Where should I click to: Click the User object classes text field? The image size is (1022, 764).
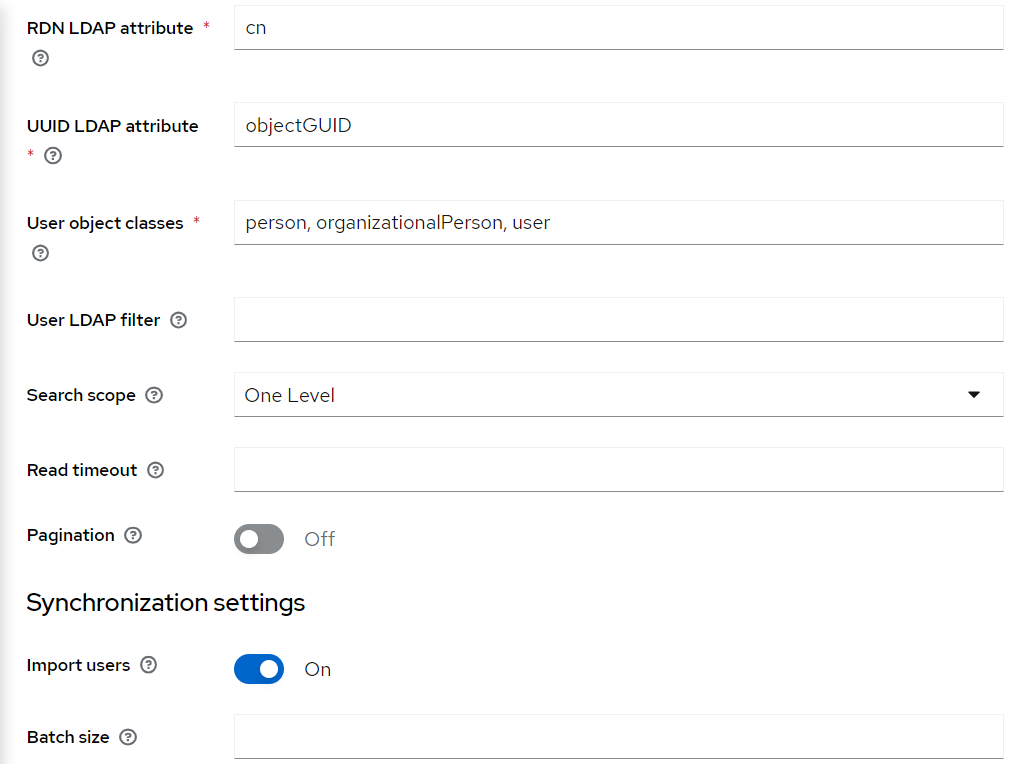click(618, 222)
